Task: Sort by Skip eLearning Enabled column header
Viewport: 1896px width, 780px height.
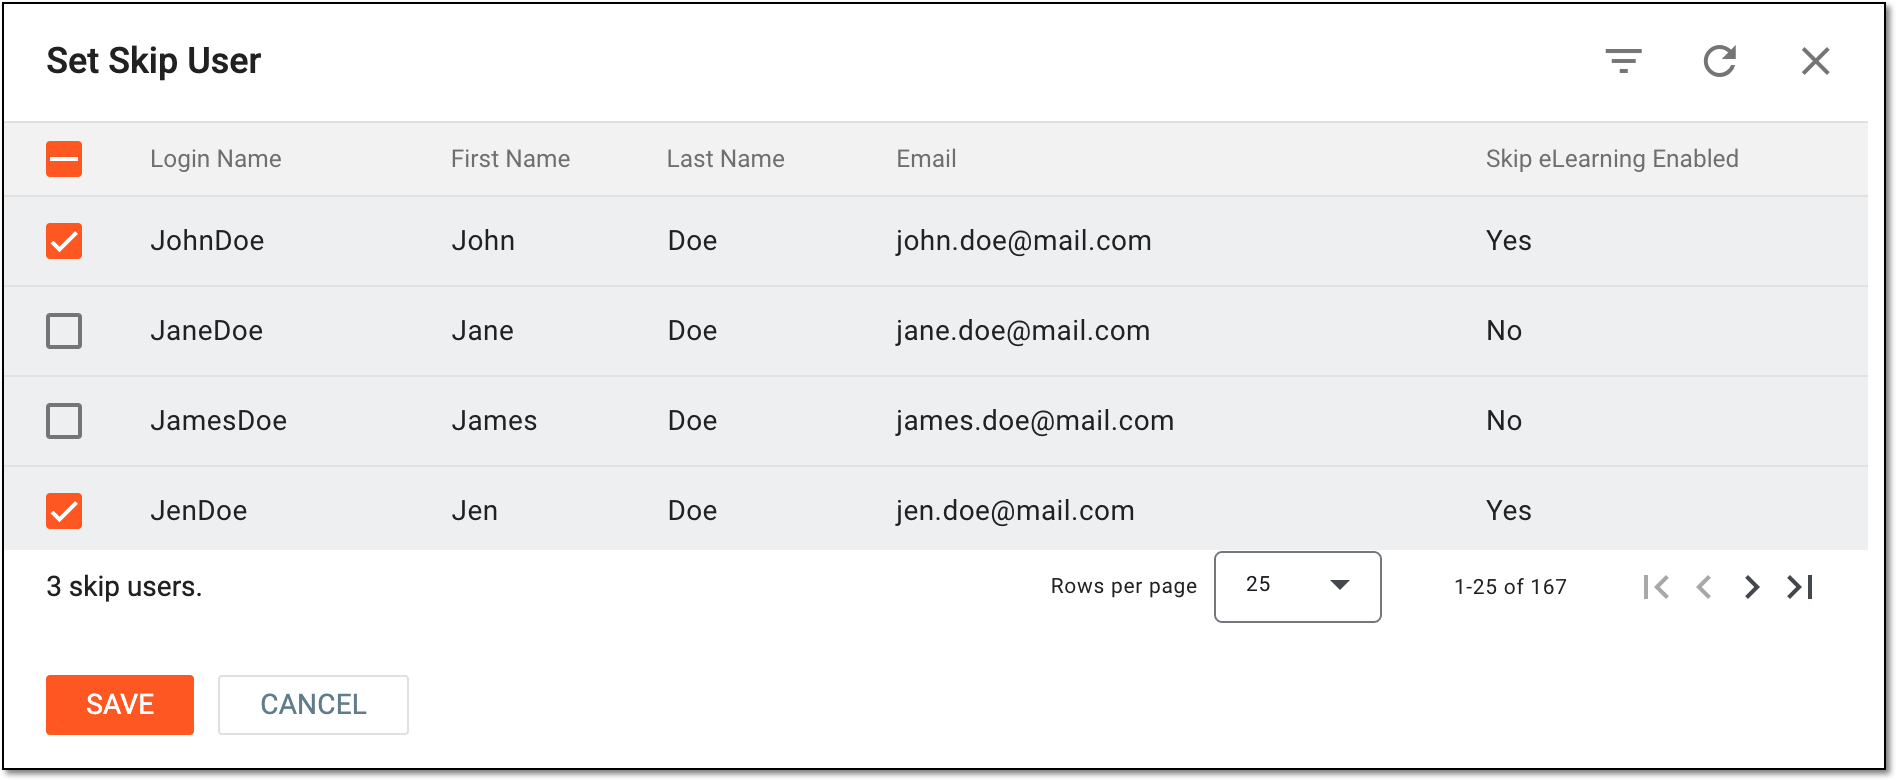Action: point(1612,159)
